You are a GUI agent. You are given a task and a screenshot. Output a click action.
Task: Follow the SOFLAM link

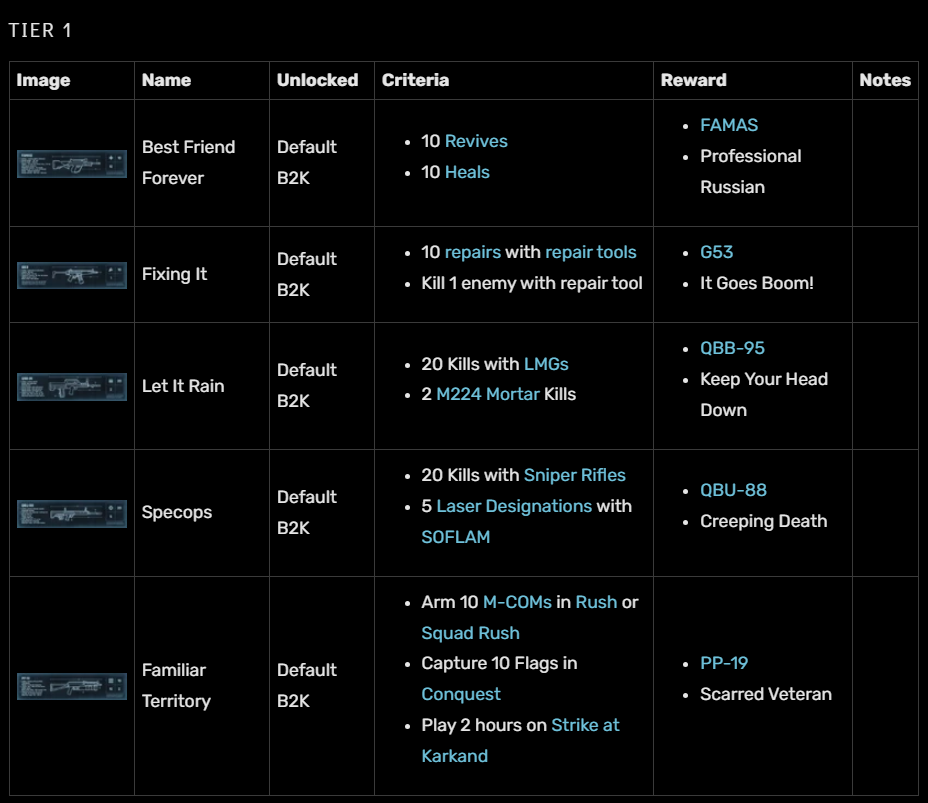coord(456,537)
